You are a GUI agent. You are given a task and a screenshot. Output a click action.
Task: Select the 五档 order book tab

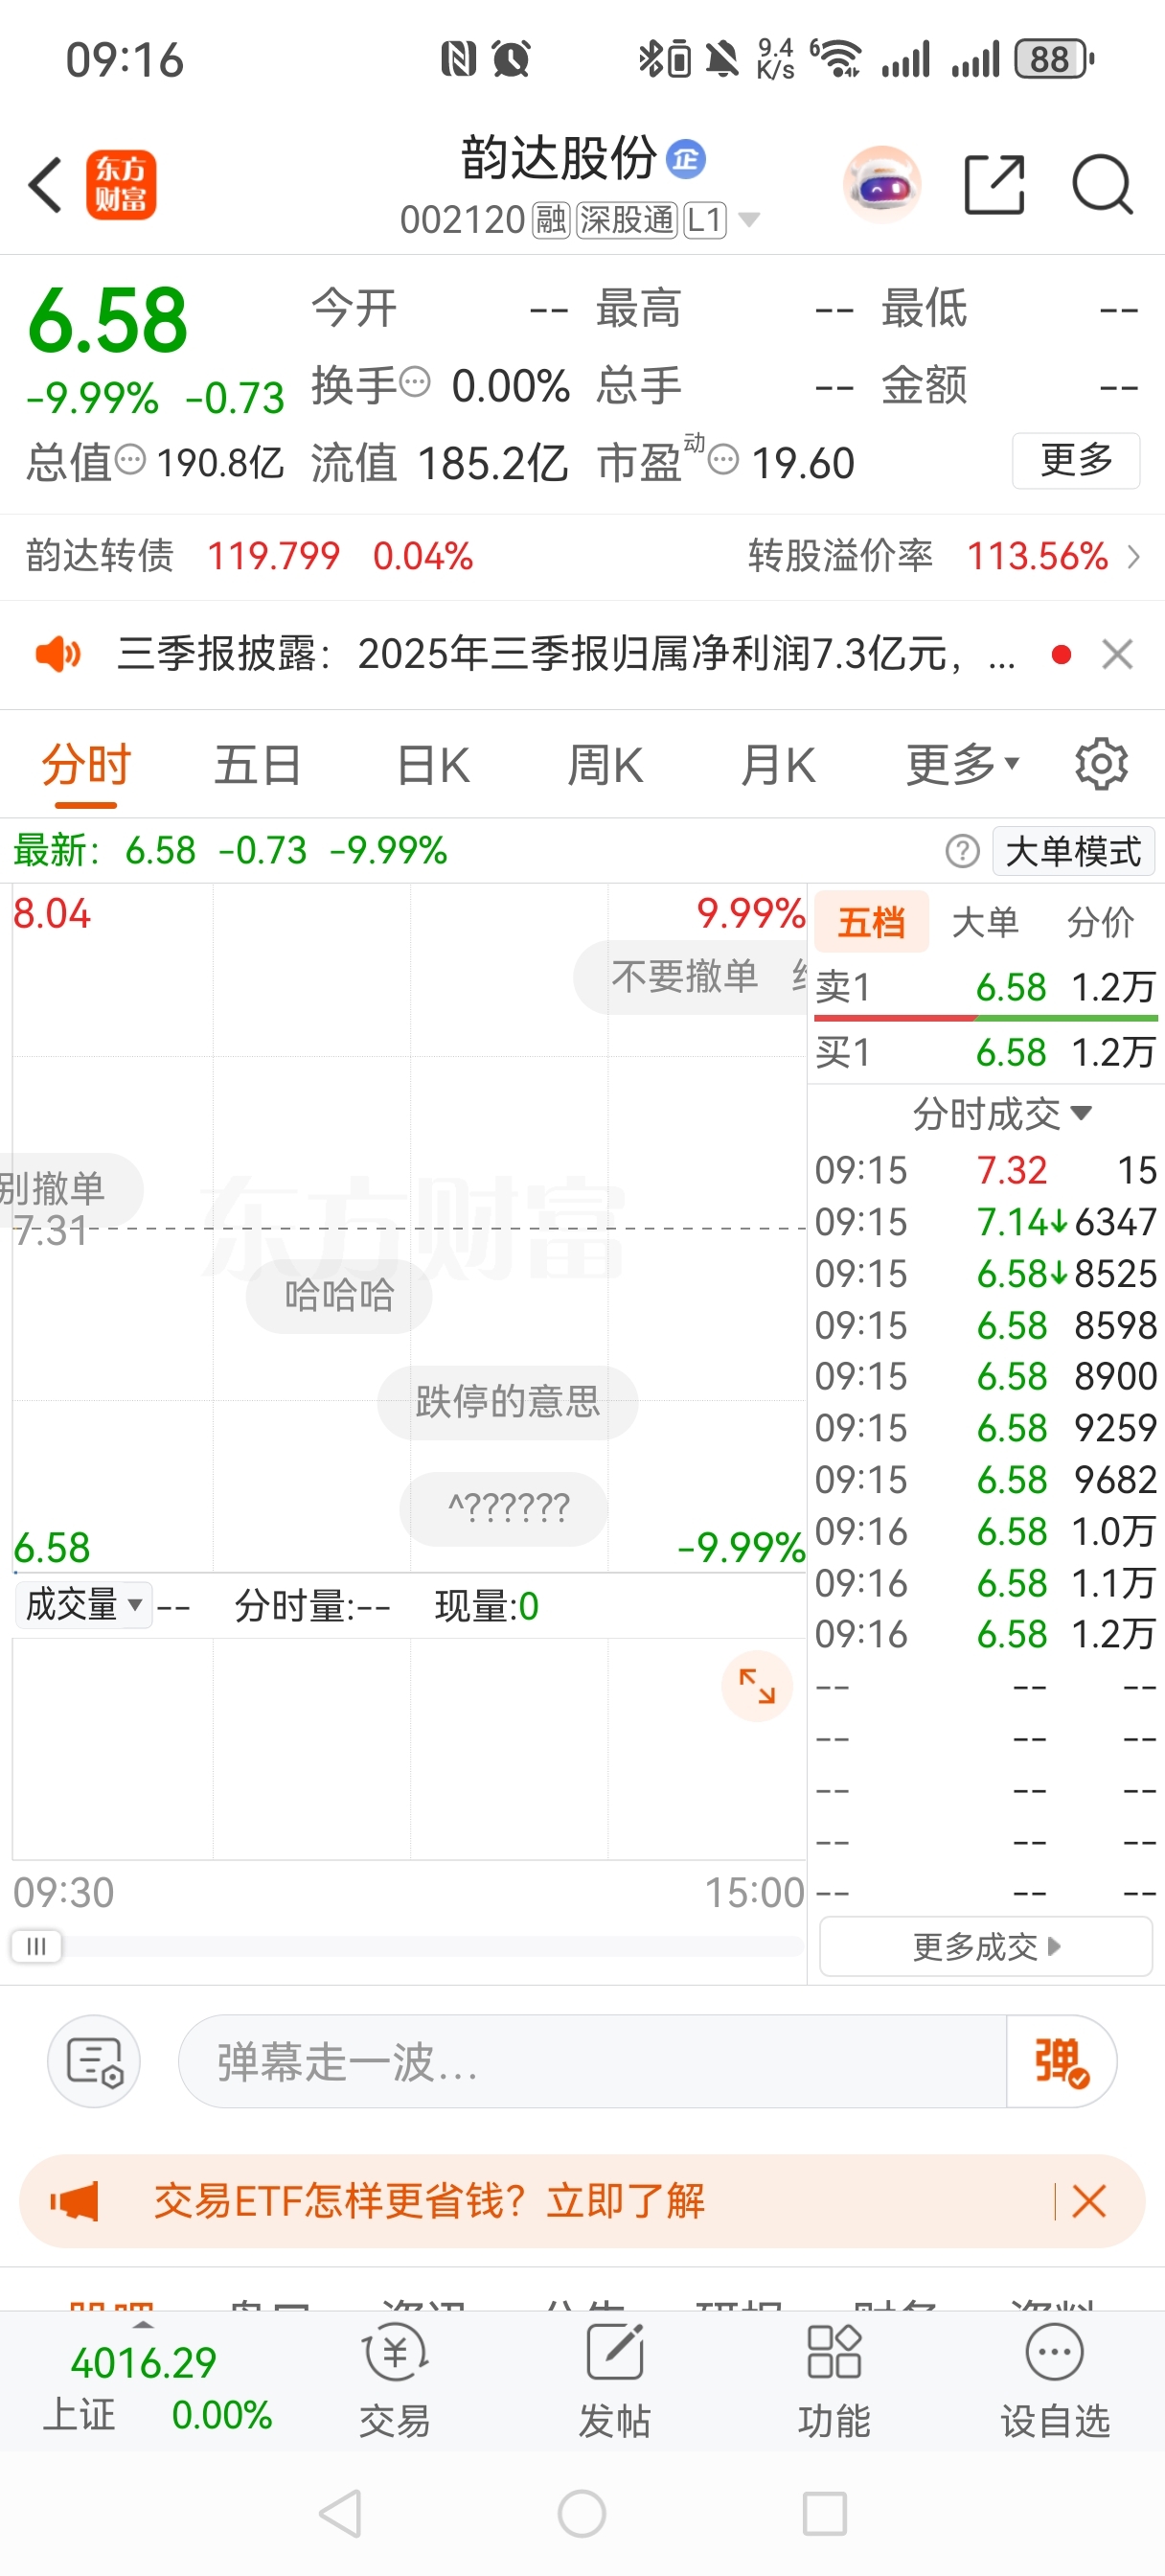pos(871,922)
